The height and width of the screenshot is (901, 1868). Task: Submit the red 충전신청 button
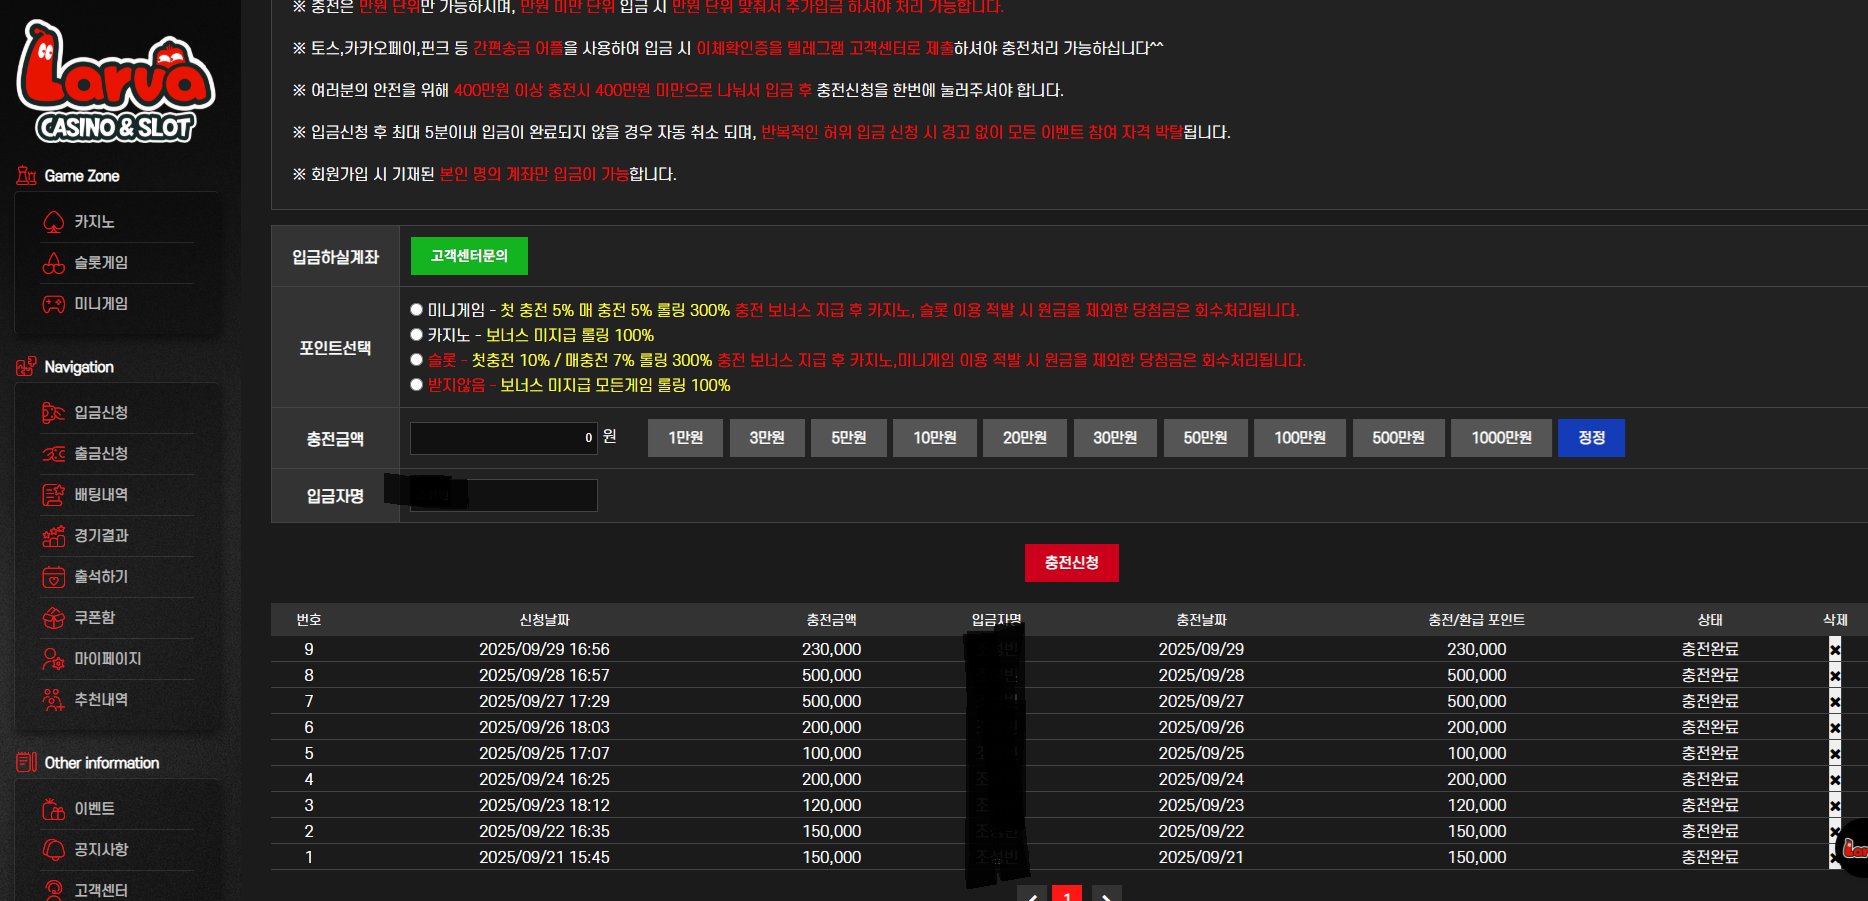point(1072,563)
